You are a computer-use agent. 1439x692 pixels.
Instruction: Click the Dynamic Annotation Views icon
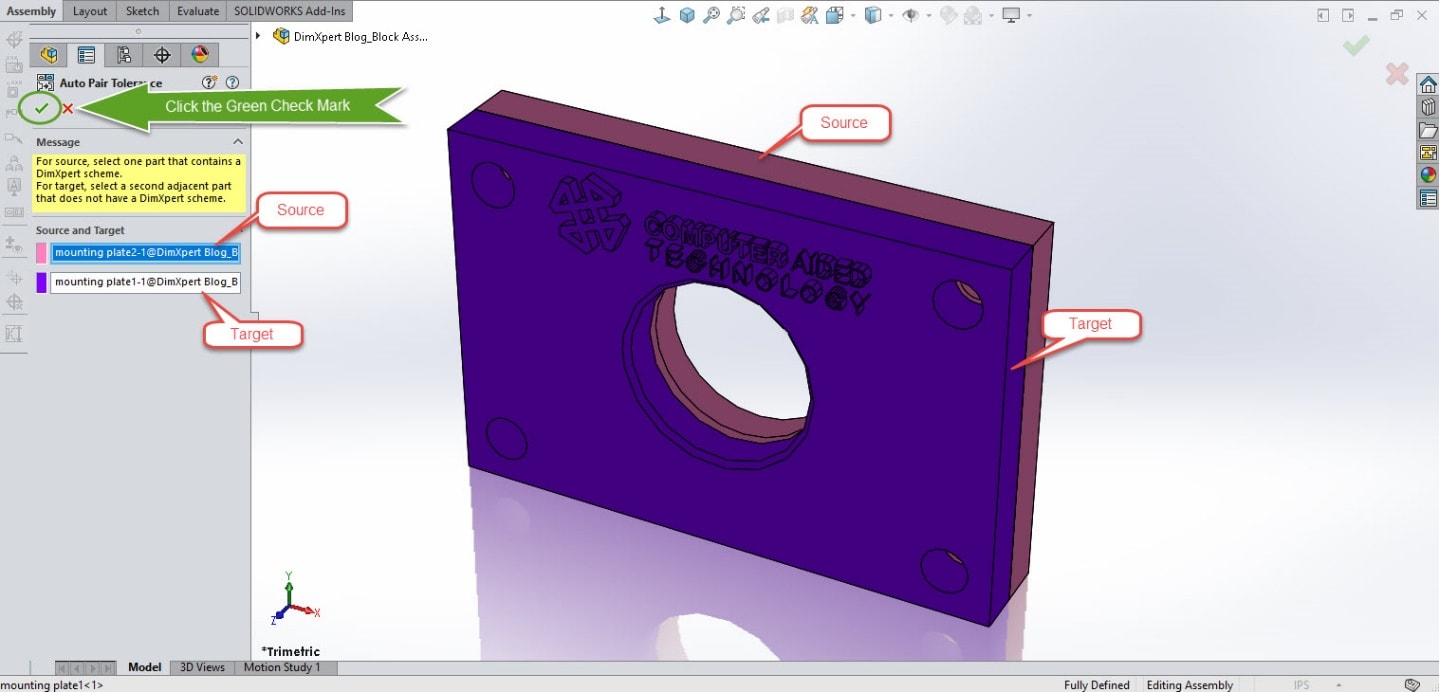pyautogui.click(x=810, y=15)
